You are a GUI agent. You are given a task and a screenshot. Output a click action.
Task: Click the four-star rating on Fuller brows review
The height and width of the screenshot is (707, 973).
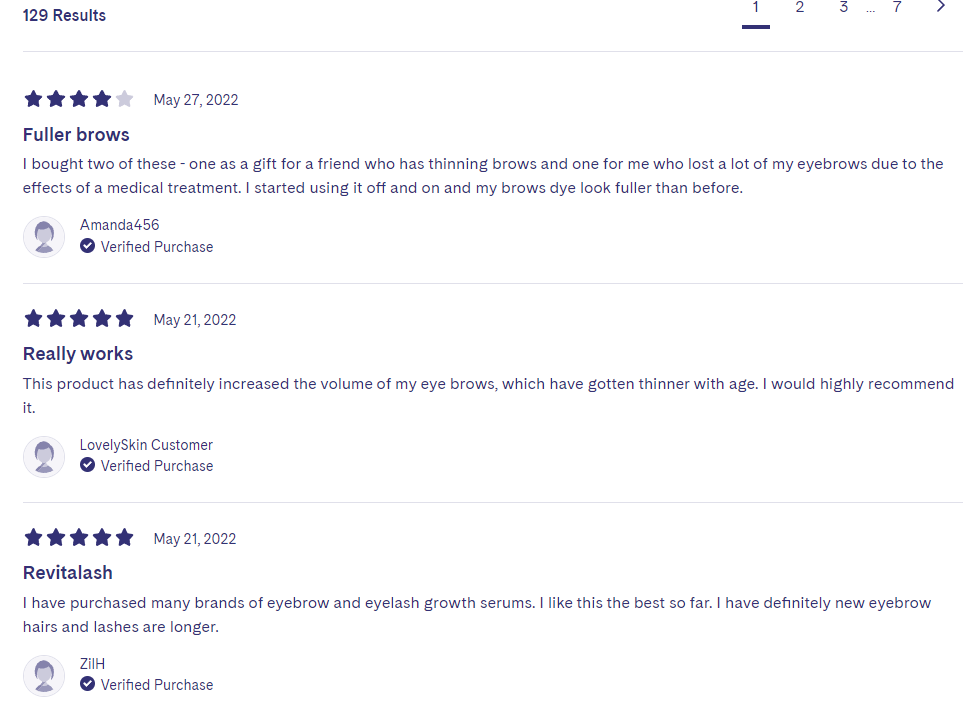coord(79,99)
